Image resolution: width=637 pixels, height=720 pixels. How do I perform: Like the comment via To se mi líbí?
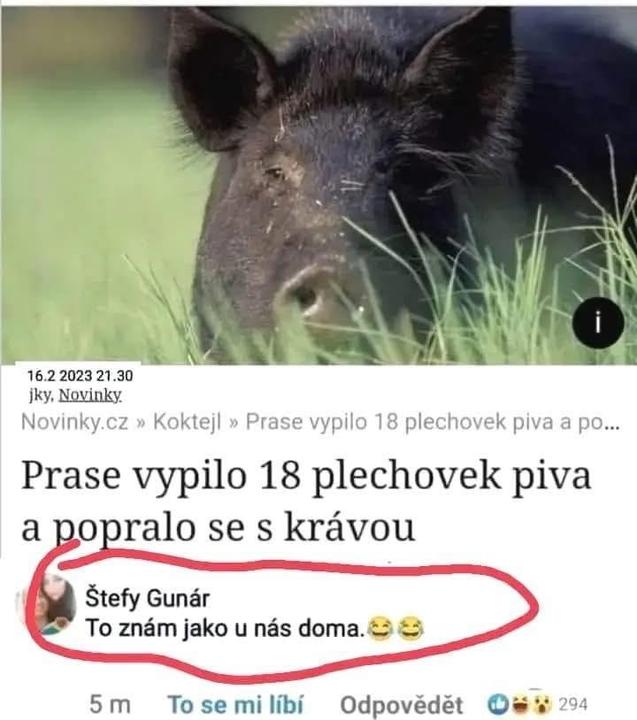coord(236,704)
